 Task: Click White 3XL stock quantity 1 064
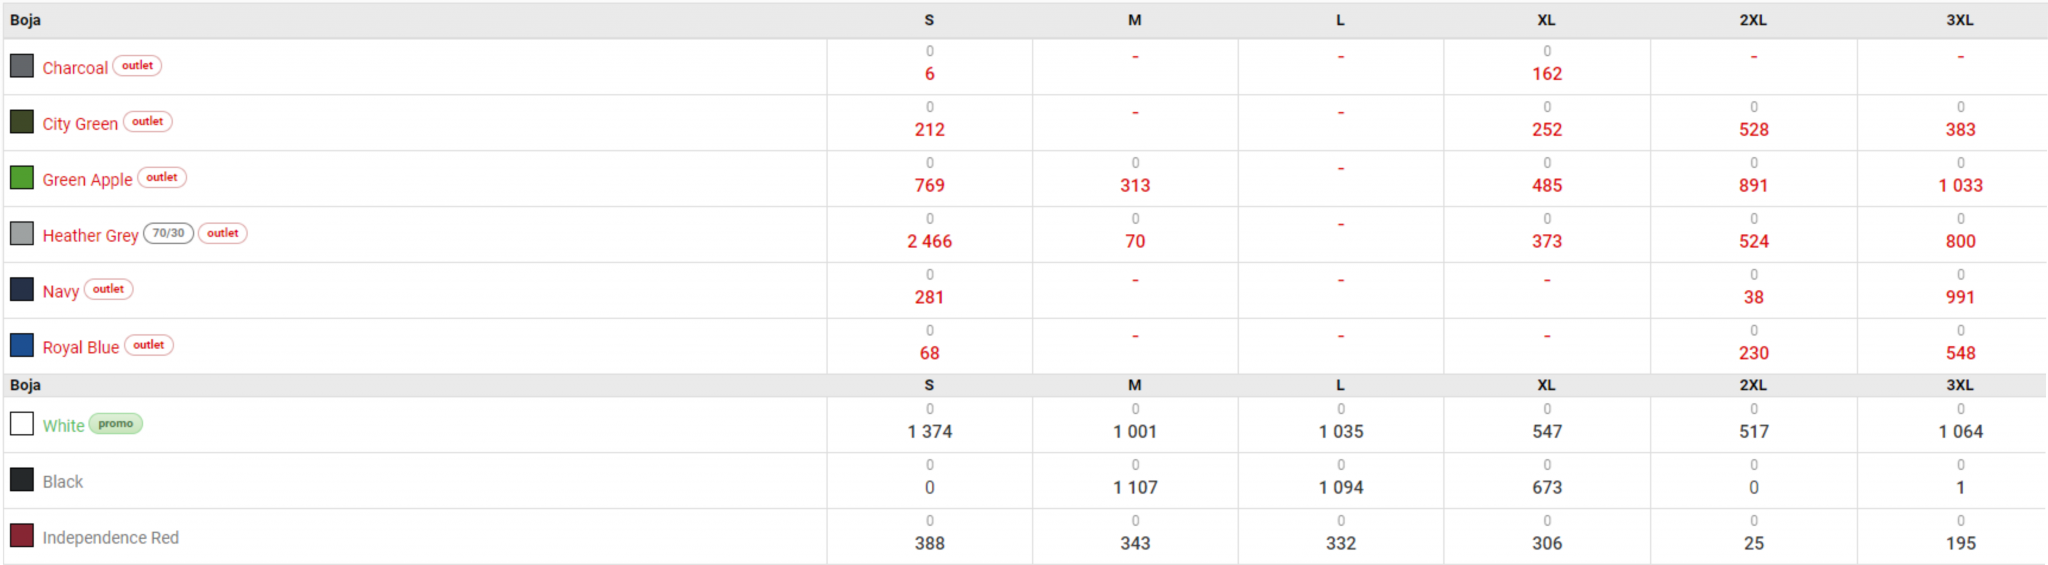pyautogui.click(x=1960, y=432)
